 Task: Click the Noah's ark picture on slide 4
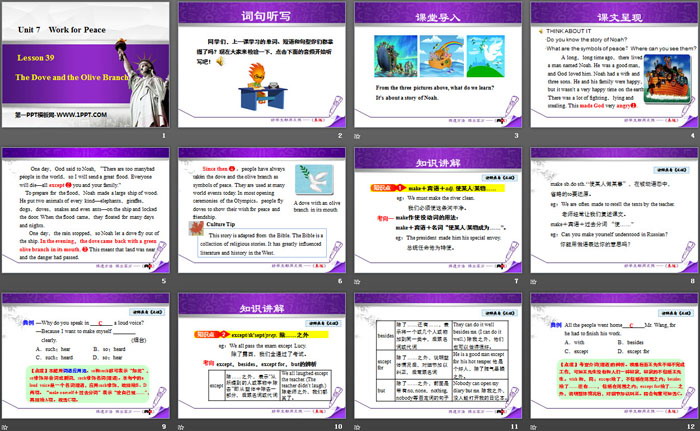click(x=667, y=79)
